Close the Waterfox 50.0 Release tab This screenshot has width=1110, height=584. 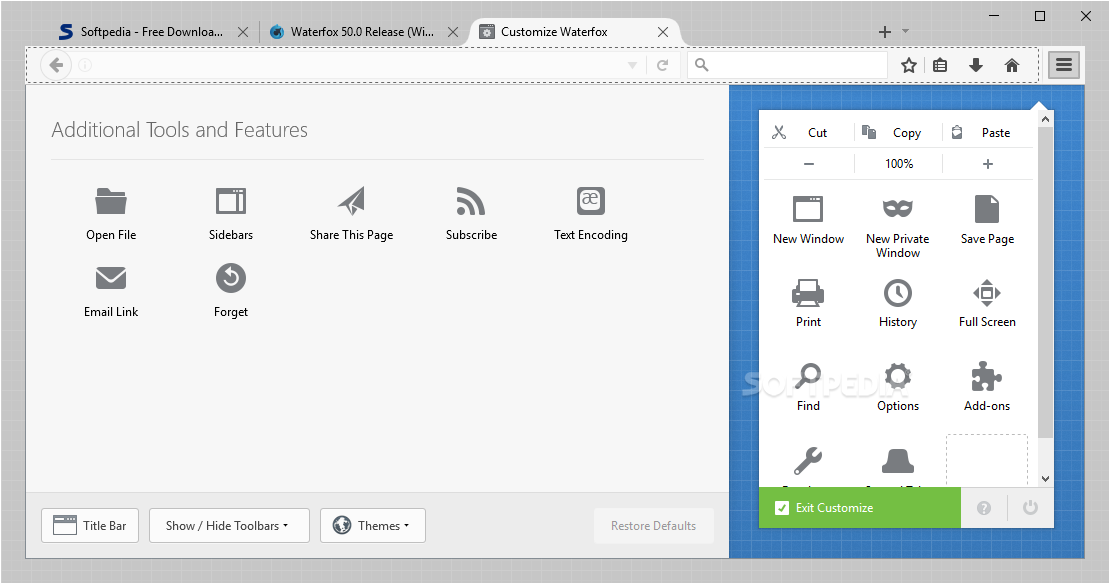coord(453,32)
